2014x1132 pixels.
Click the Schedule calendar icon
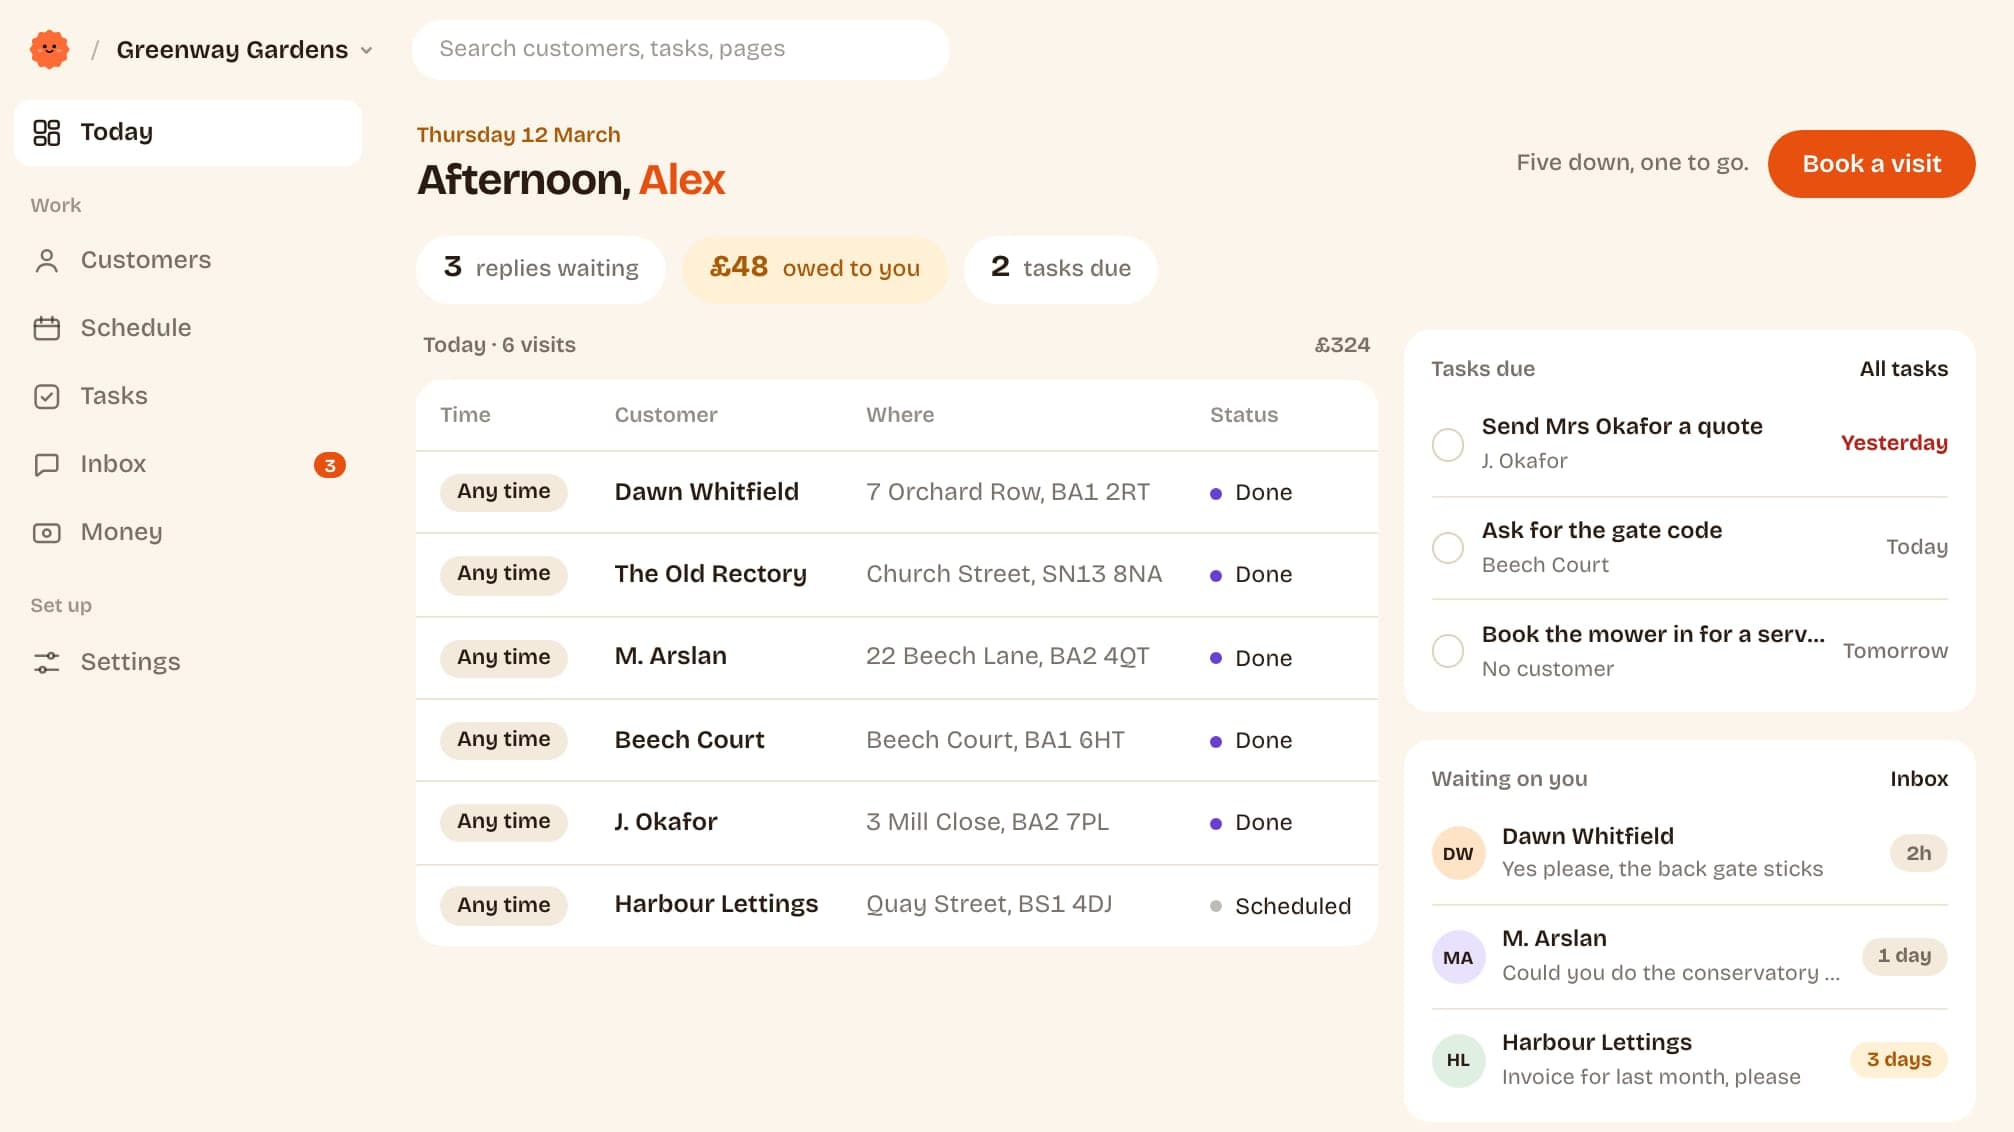(47, 328)
